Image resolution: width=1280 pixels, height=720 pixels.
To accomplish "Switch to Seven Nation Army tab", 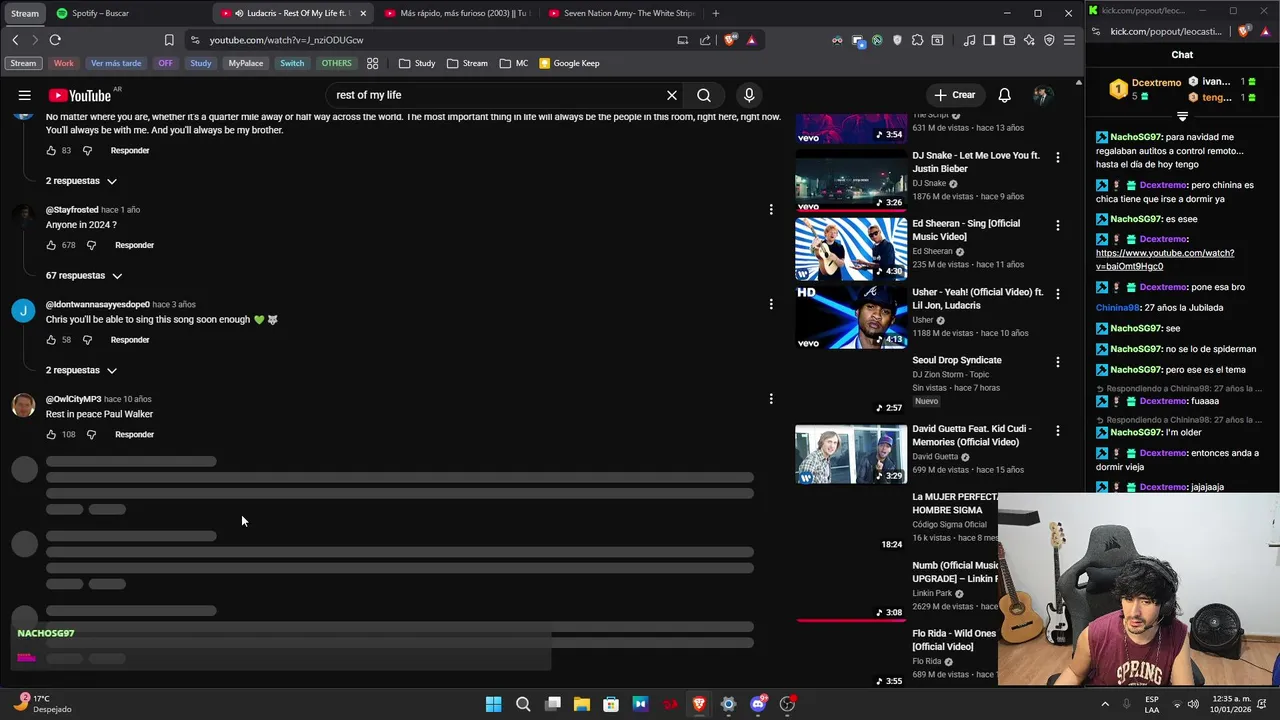I will tap(620, 13).
